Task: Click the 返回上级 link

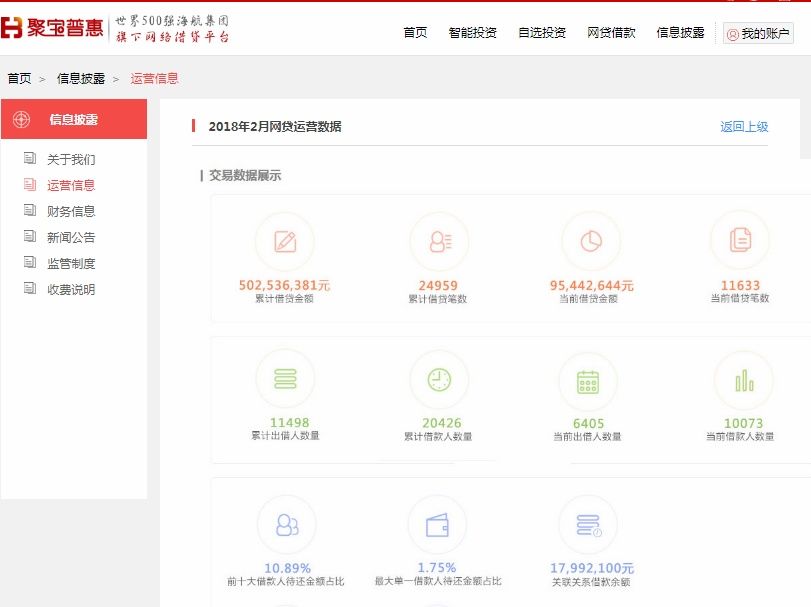Action: click(744, 127)
